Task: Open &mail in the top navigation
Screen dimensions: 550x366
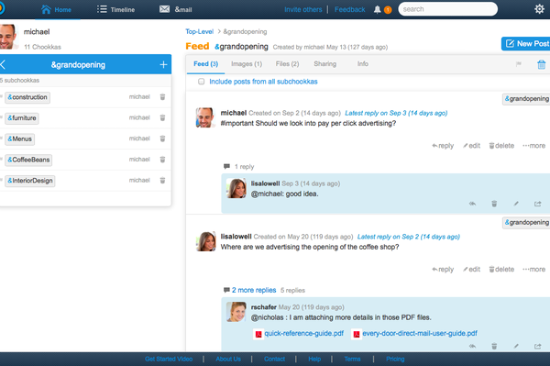Action: click(176, 9)
